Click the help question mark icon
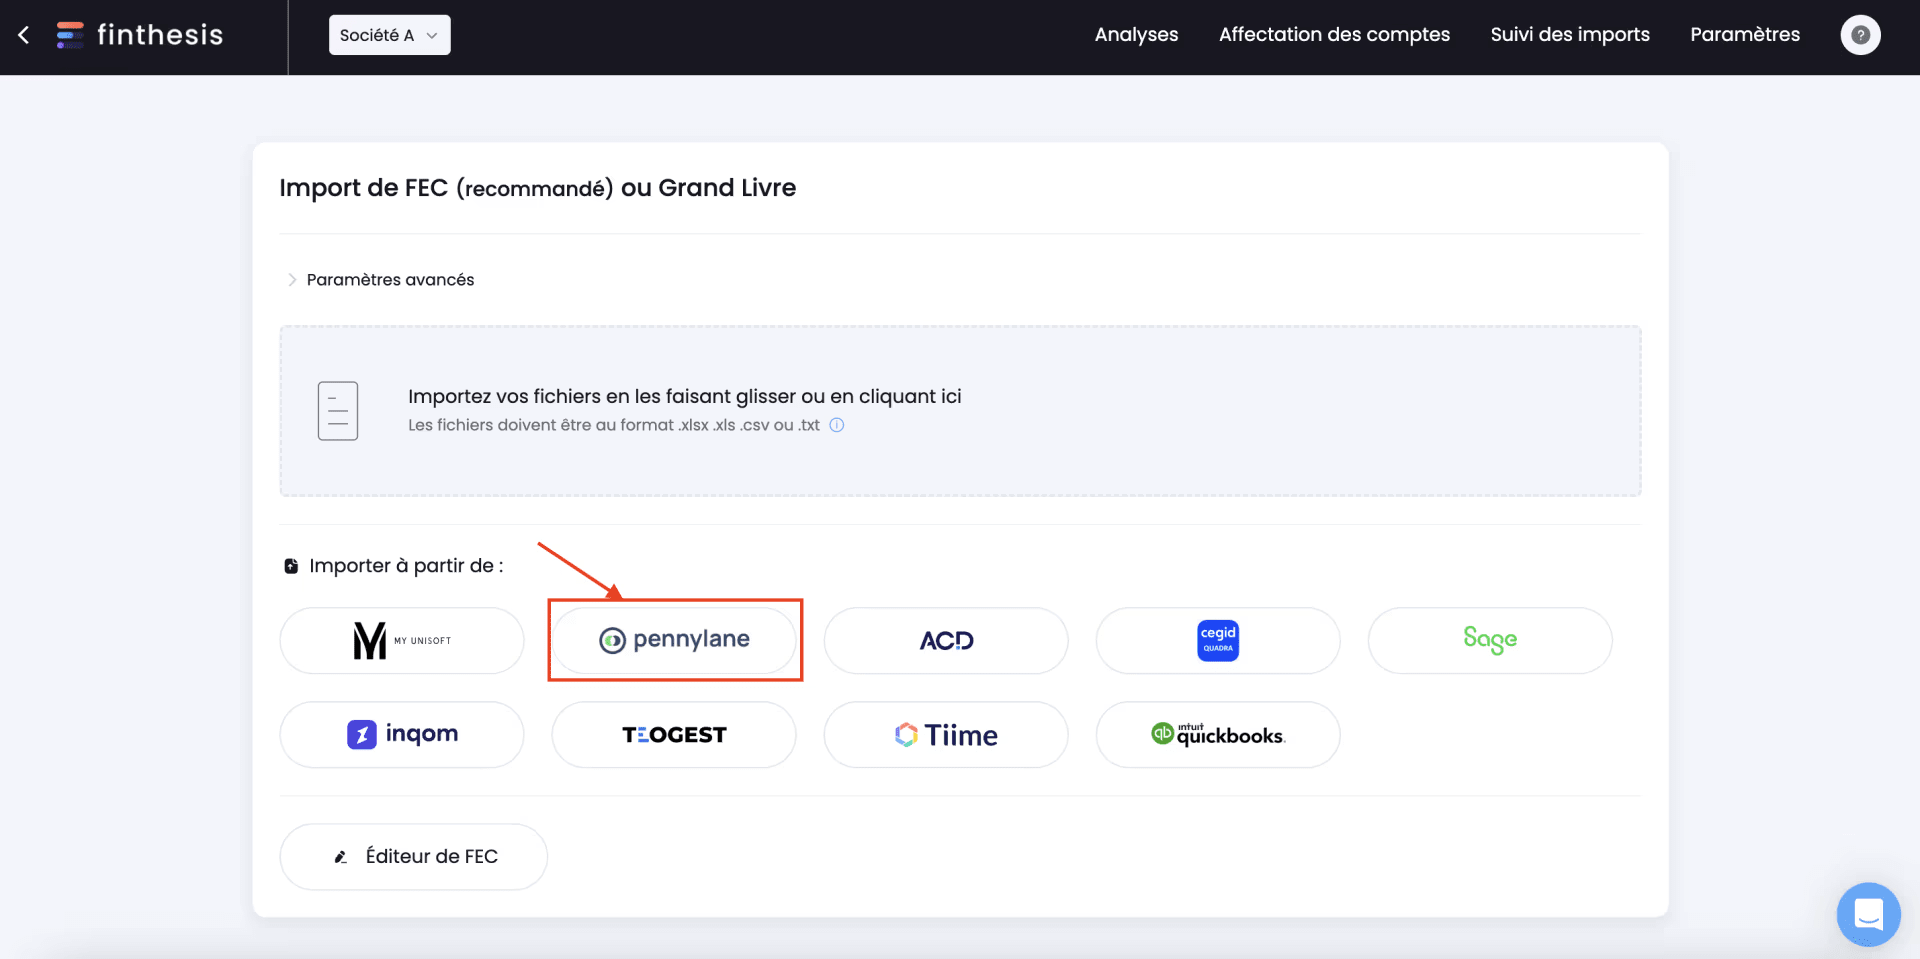1920x959 pixels. click(x=1861, y=35)
